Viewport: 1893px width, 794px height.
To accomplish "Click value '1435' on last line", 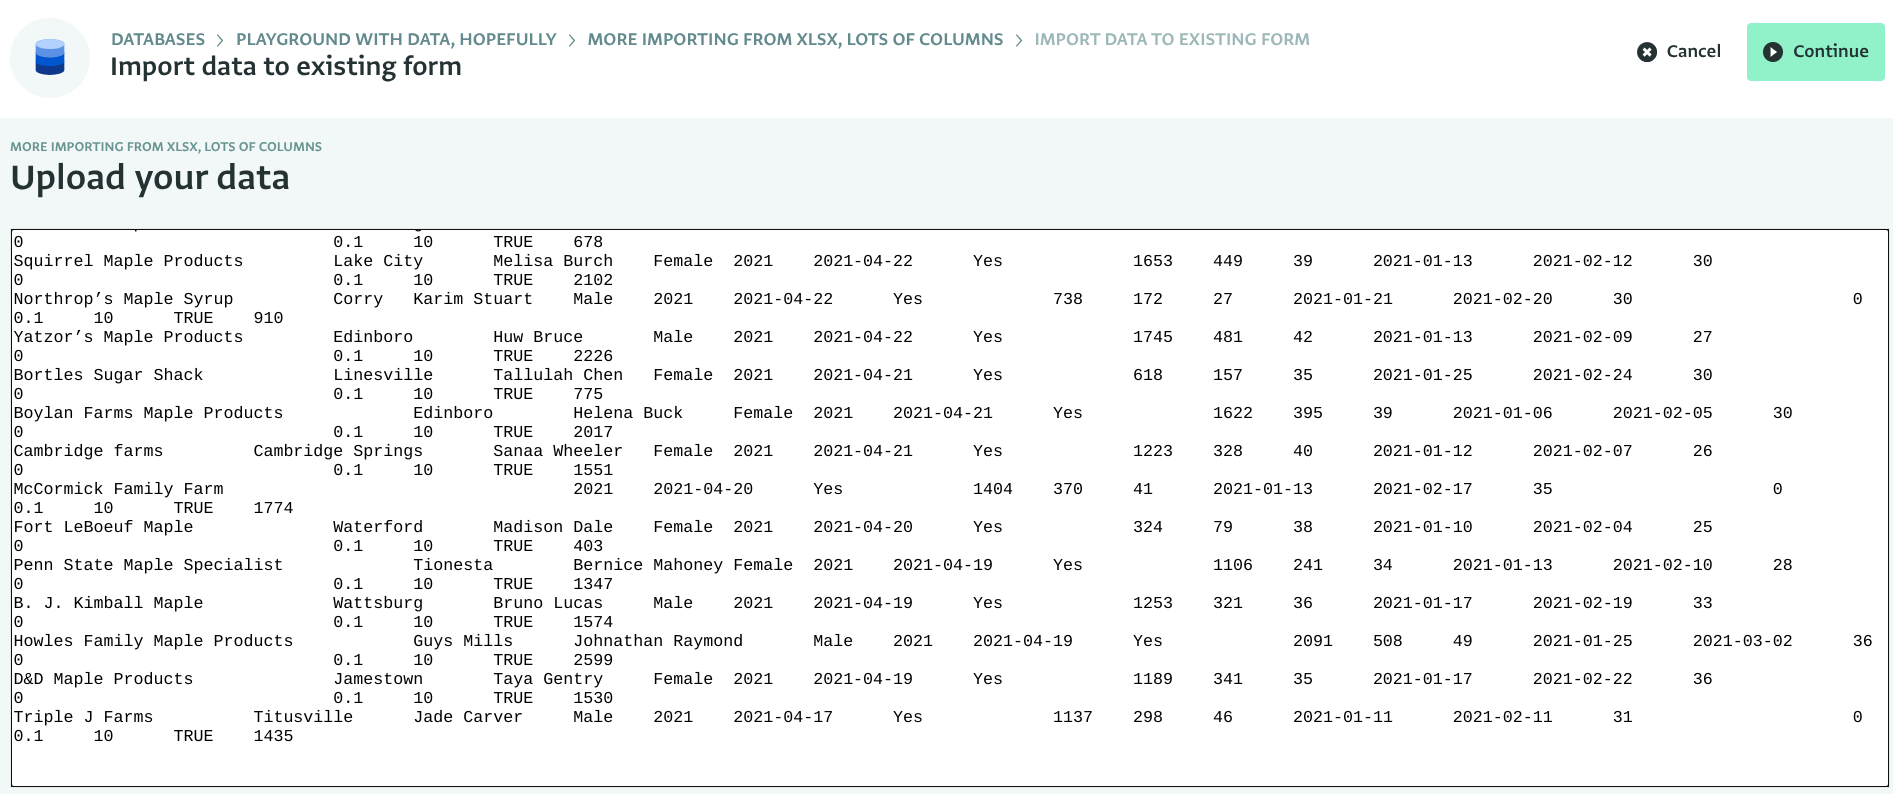I will pyautogui.click(x=273, y=736).
